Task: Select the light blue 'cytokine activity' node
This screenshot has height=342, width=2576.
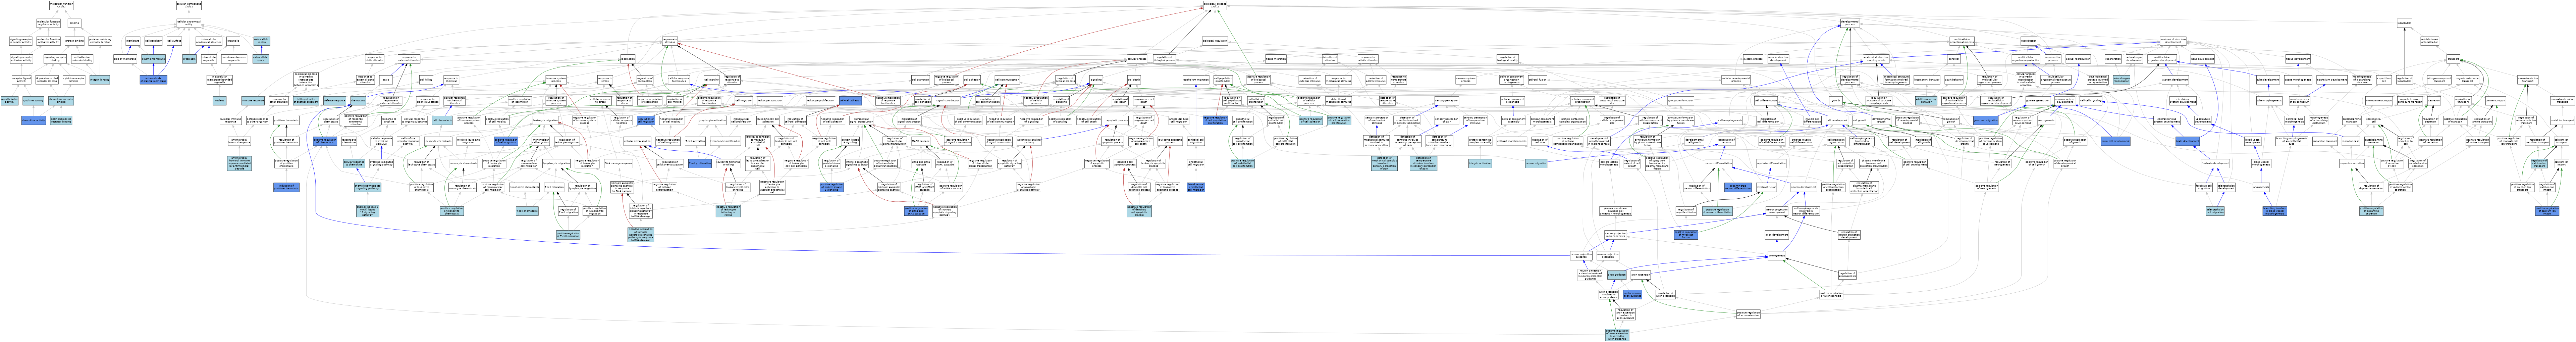Action: point(33,100)
